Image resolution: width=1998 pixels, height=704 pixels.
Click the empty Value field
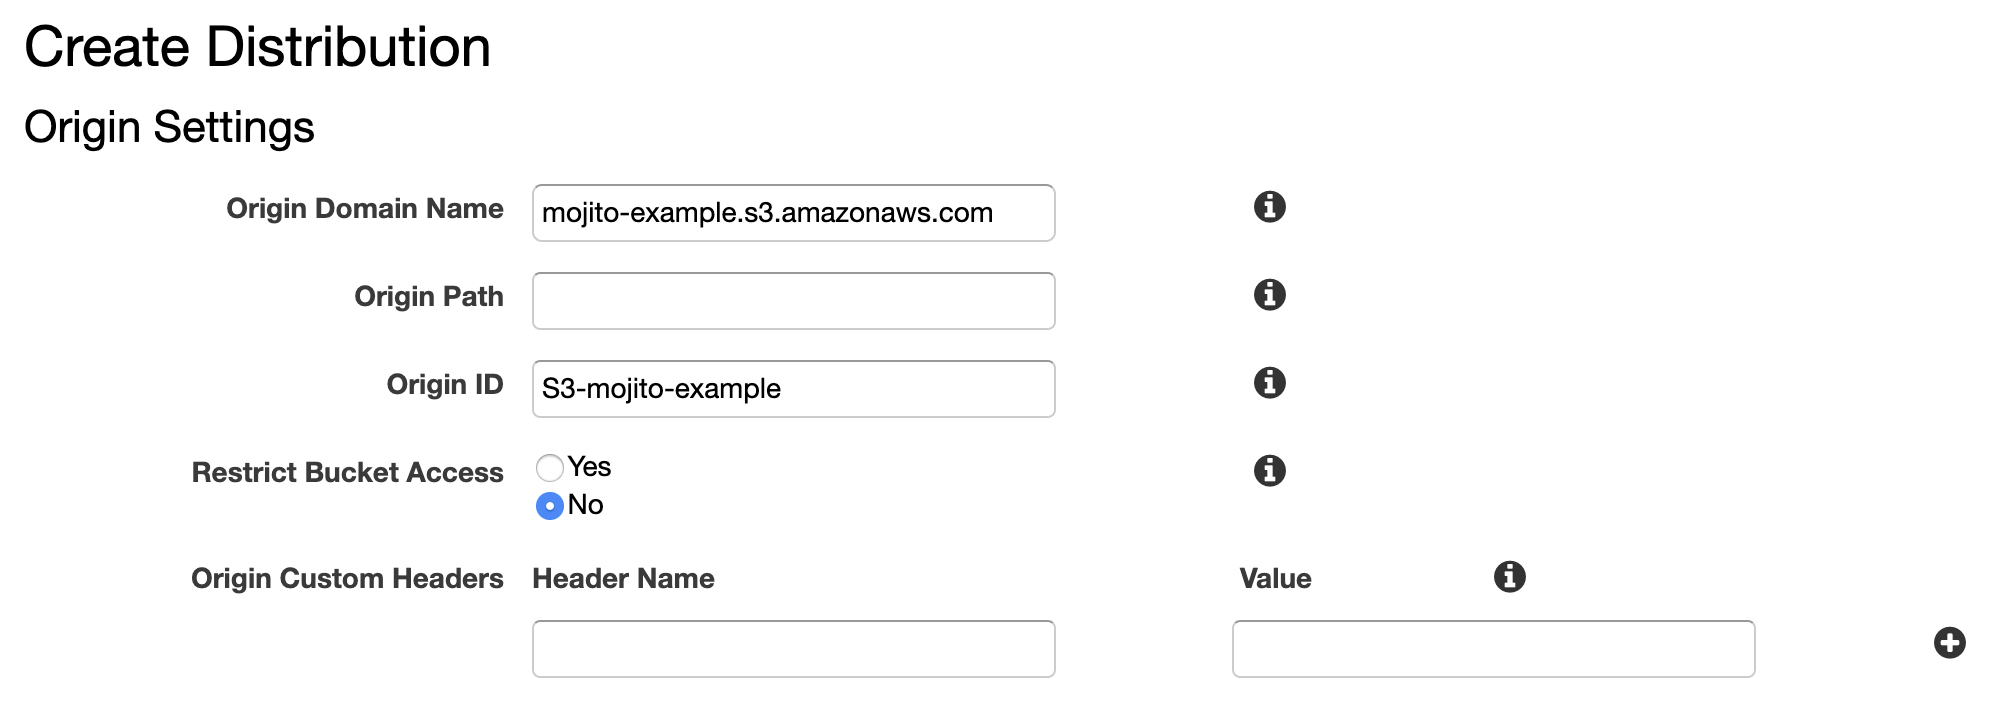click(x=1493, y=648)
